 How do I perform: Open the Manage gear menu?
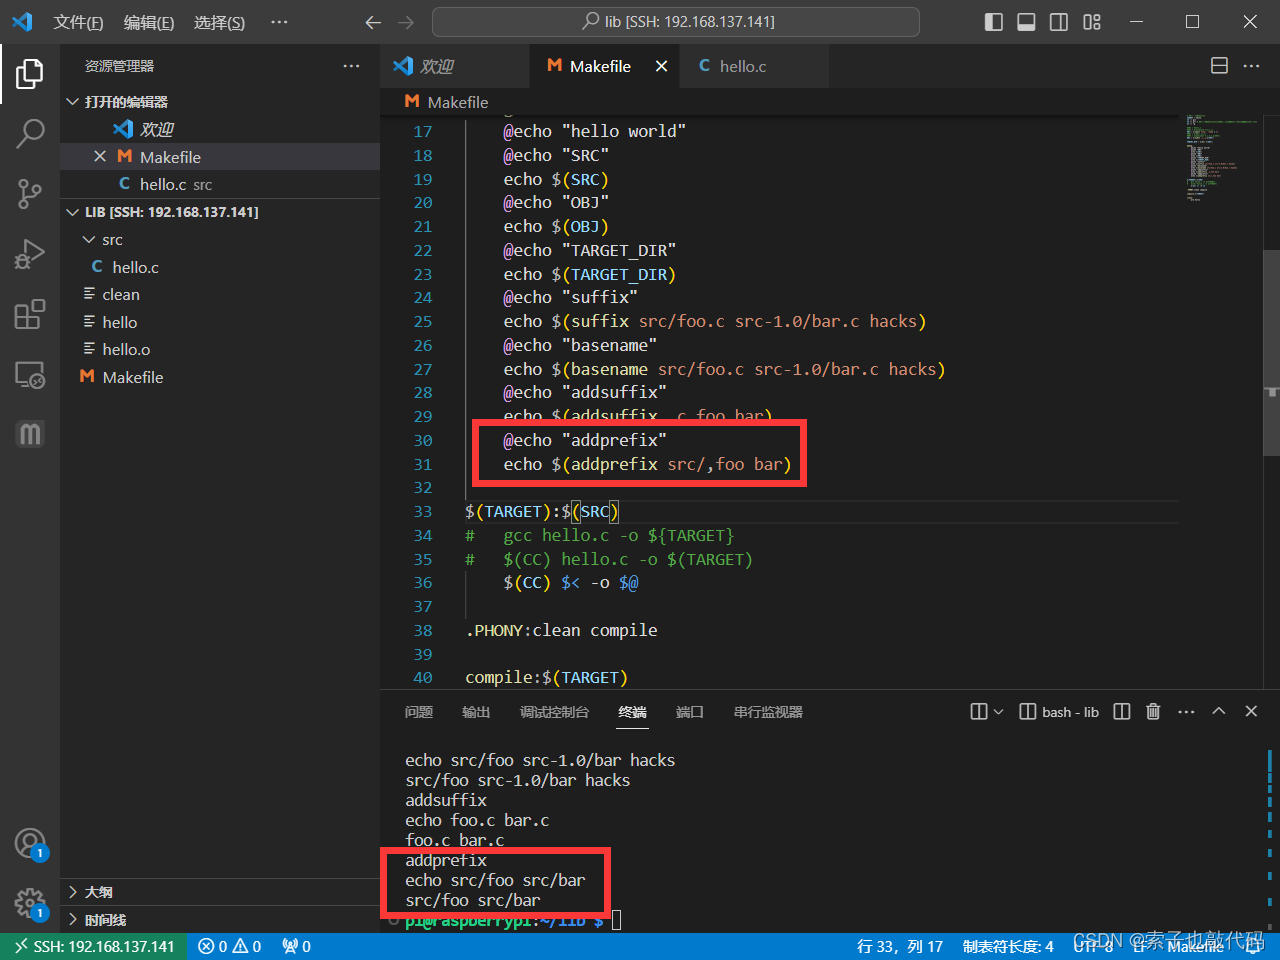pos(30,904)
